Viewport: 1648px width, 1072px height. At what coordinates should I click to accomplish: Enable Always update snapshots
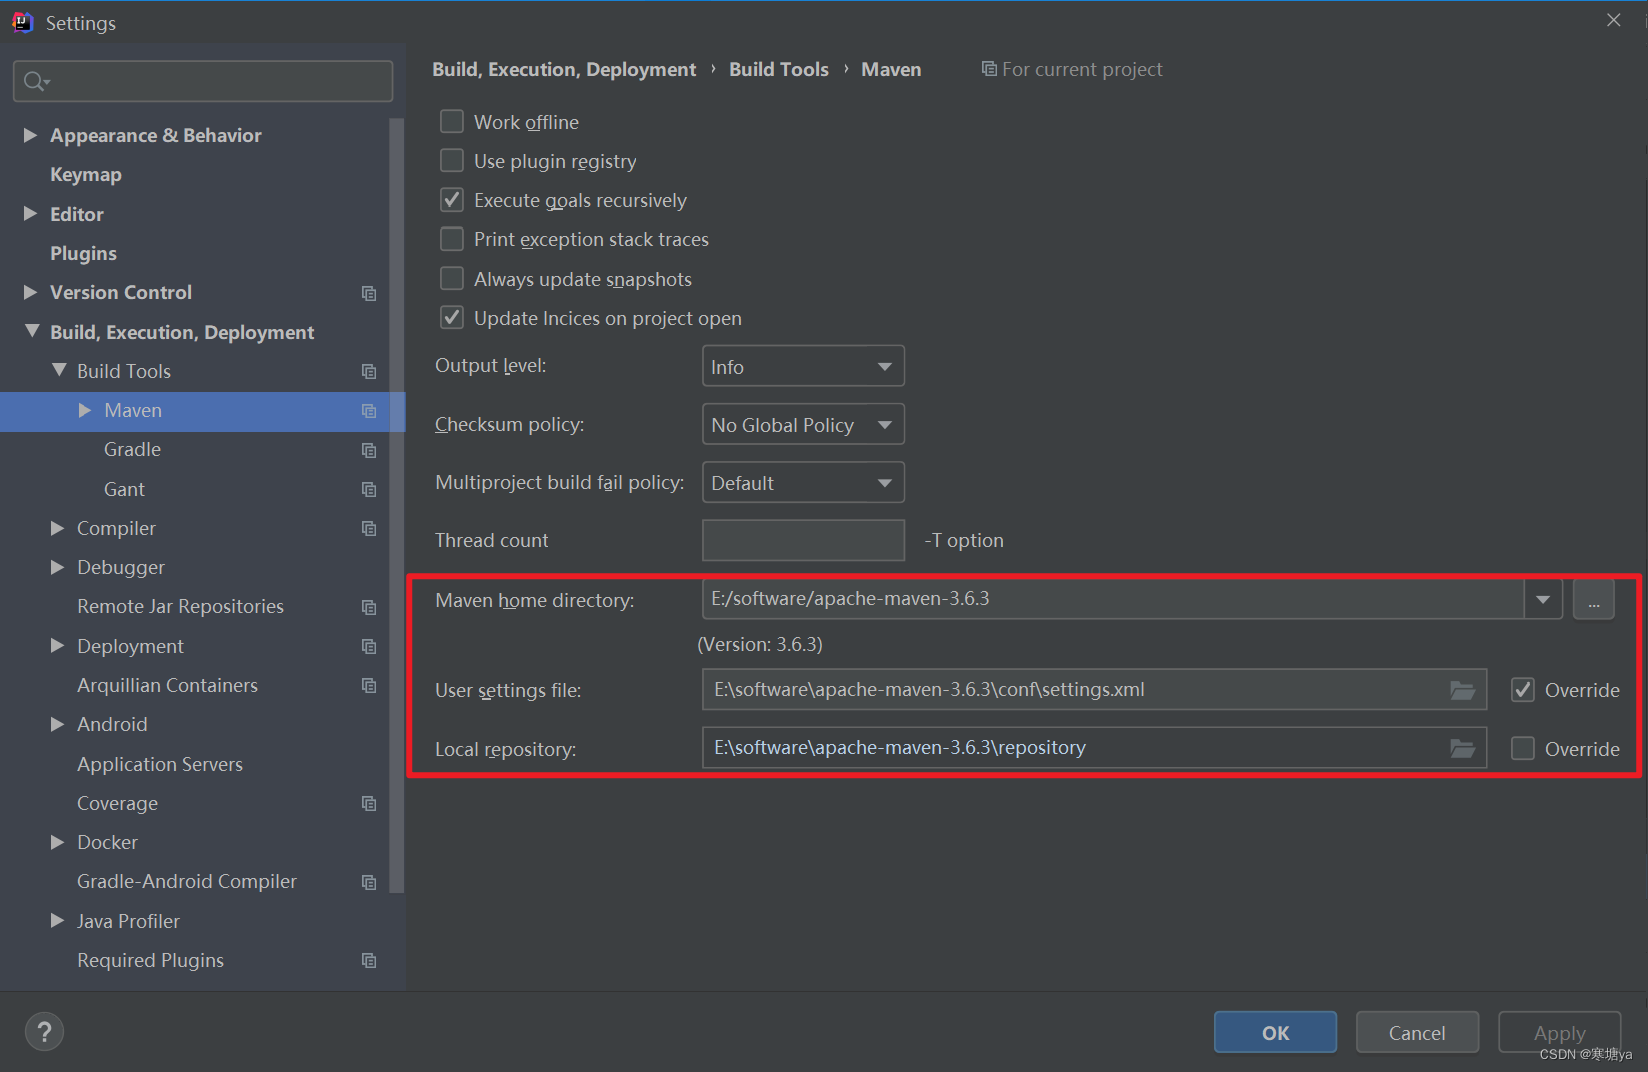(452, 279)
